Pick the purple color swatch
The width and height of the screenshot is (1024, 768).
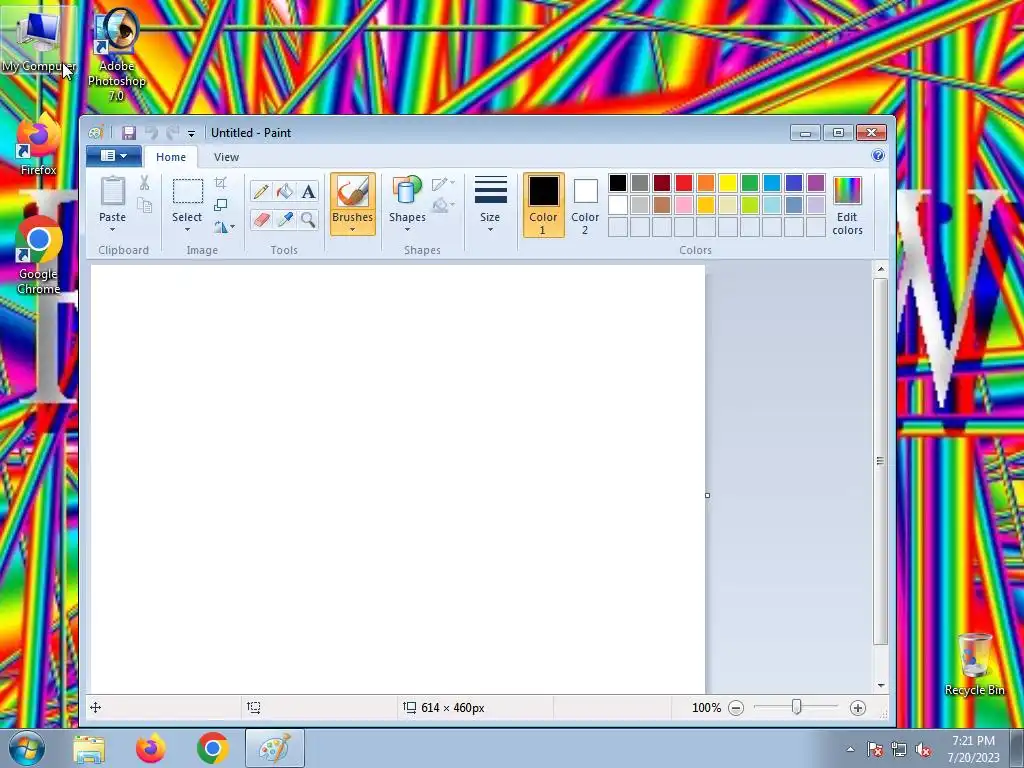point(816,183)
